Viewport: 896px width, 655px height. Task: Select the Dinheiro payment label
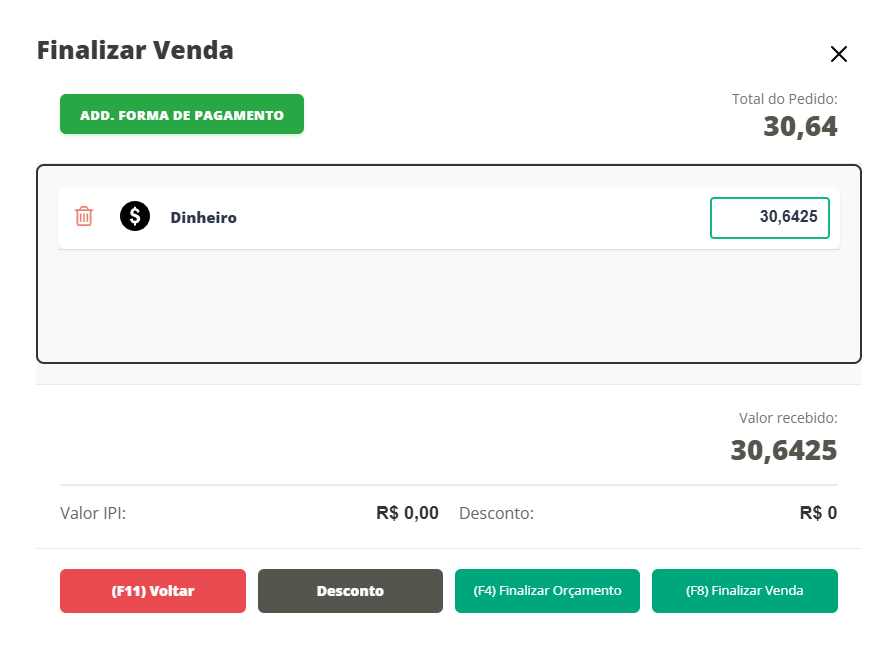[203, 217]
